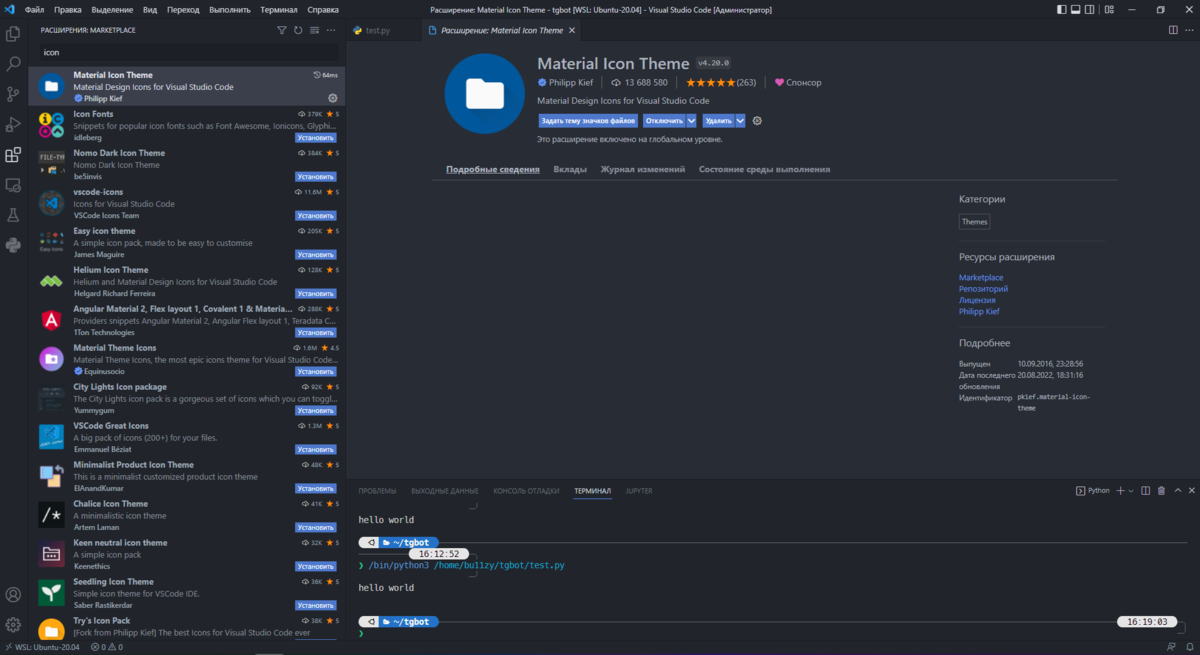This screenshot has height=655, width=1200.
Task: Toggle the filter icon in Extensions Marketplace
Action: tap(281, 30)
